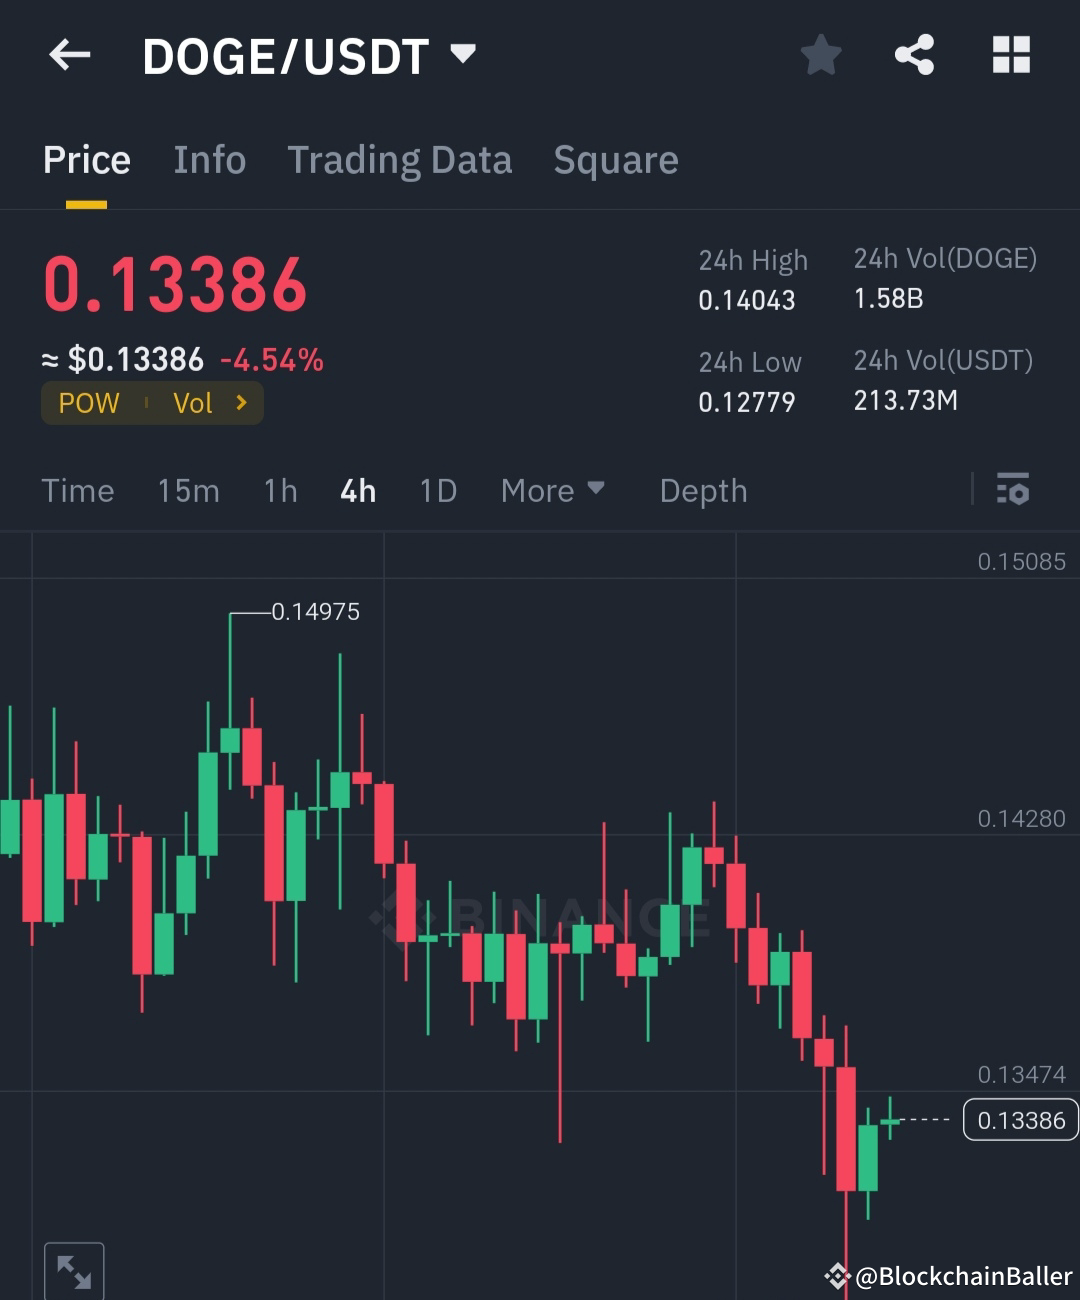Viewport: 1080px width, 1300px height.
Task: Open the Square tab
Action: pyautogui.click(x=616, y=160)
